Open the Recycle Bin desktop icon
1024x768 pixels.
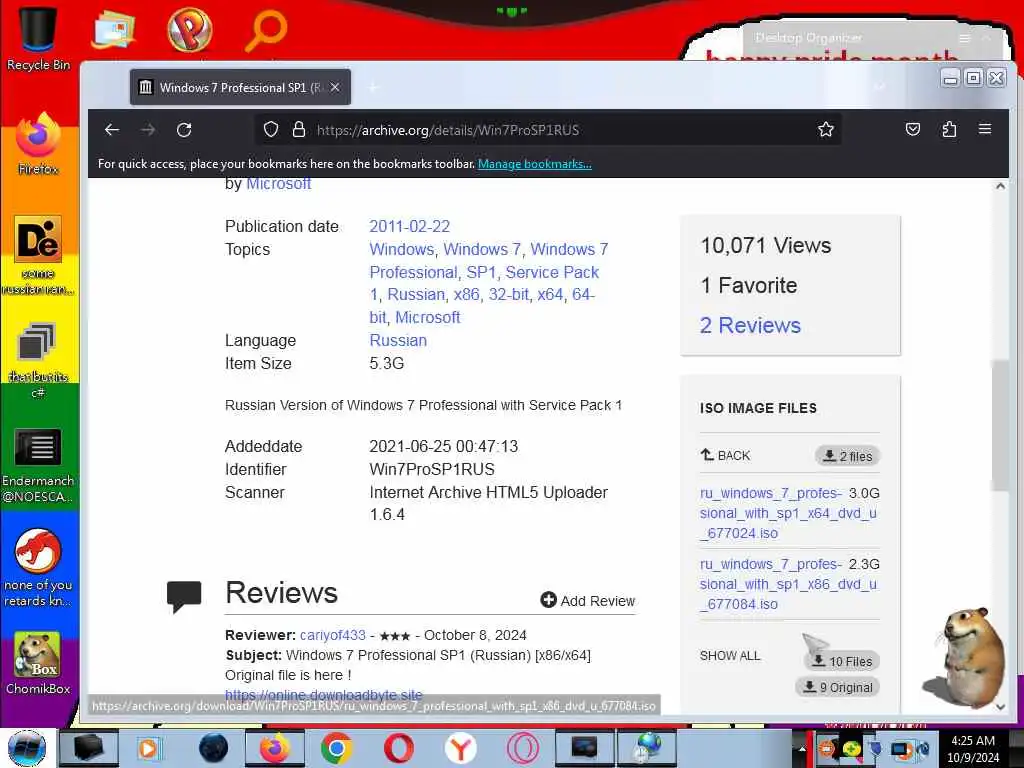tap(38, 38)
